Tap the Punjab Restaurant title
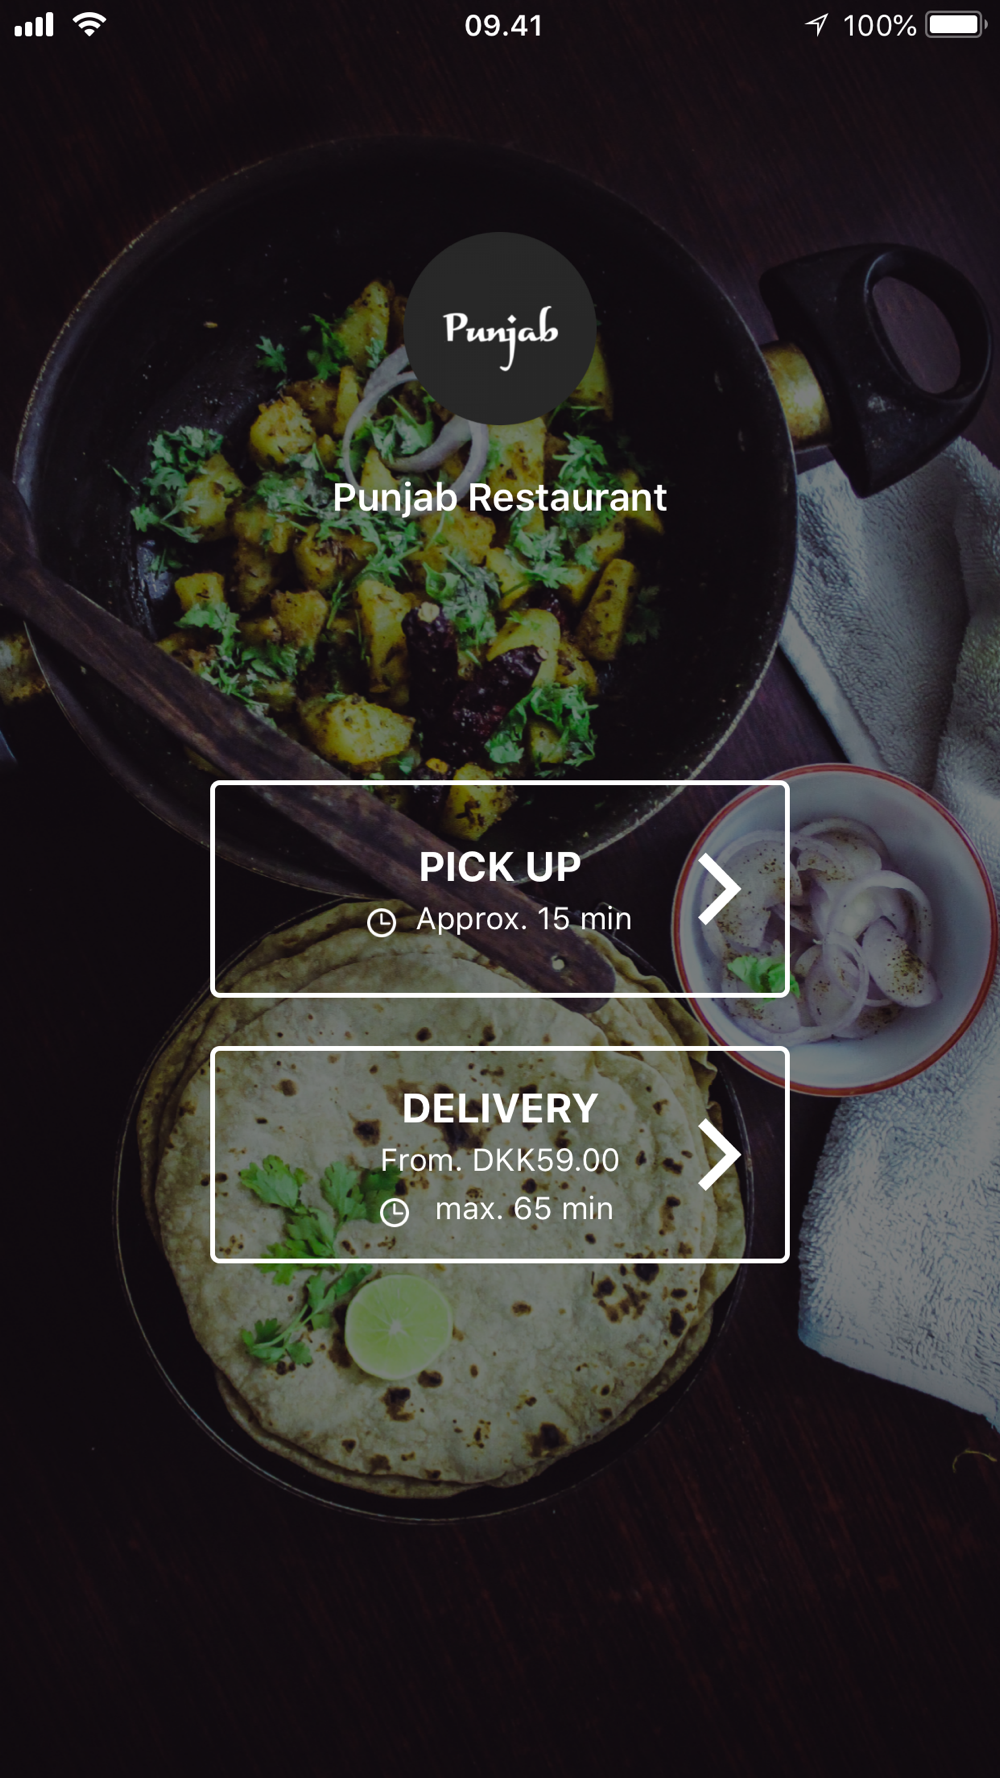The height and width of the screenshot is (1778, 1000). tap(500, 497)
